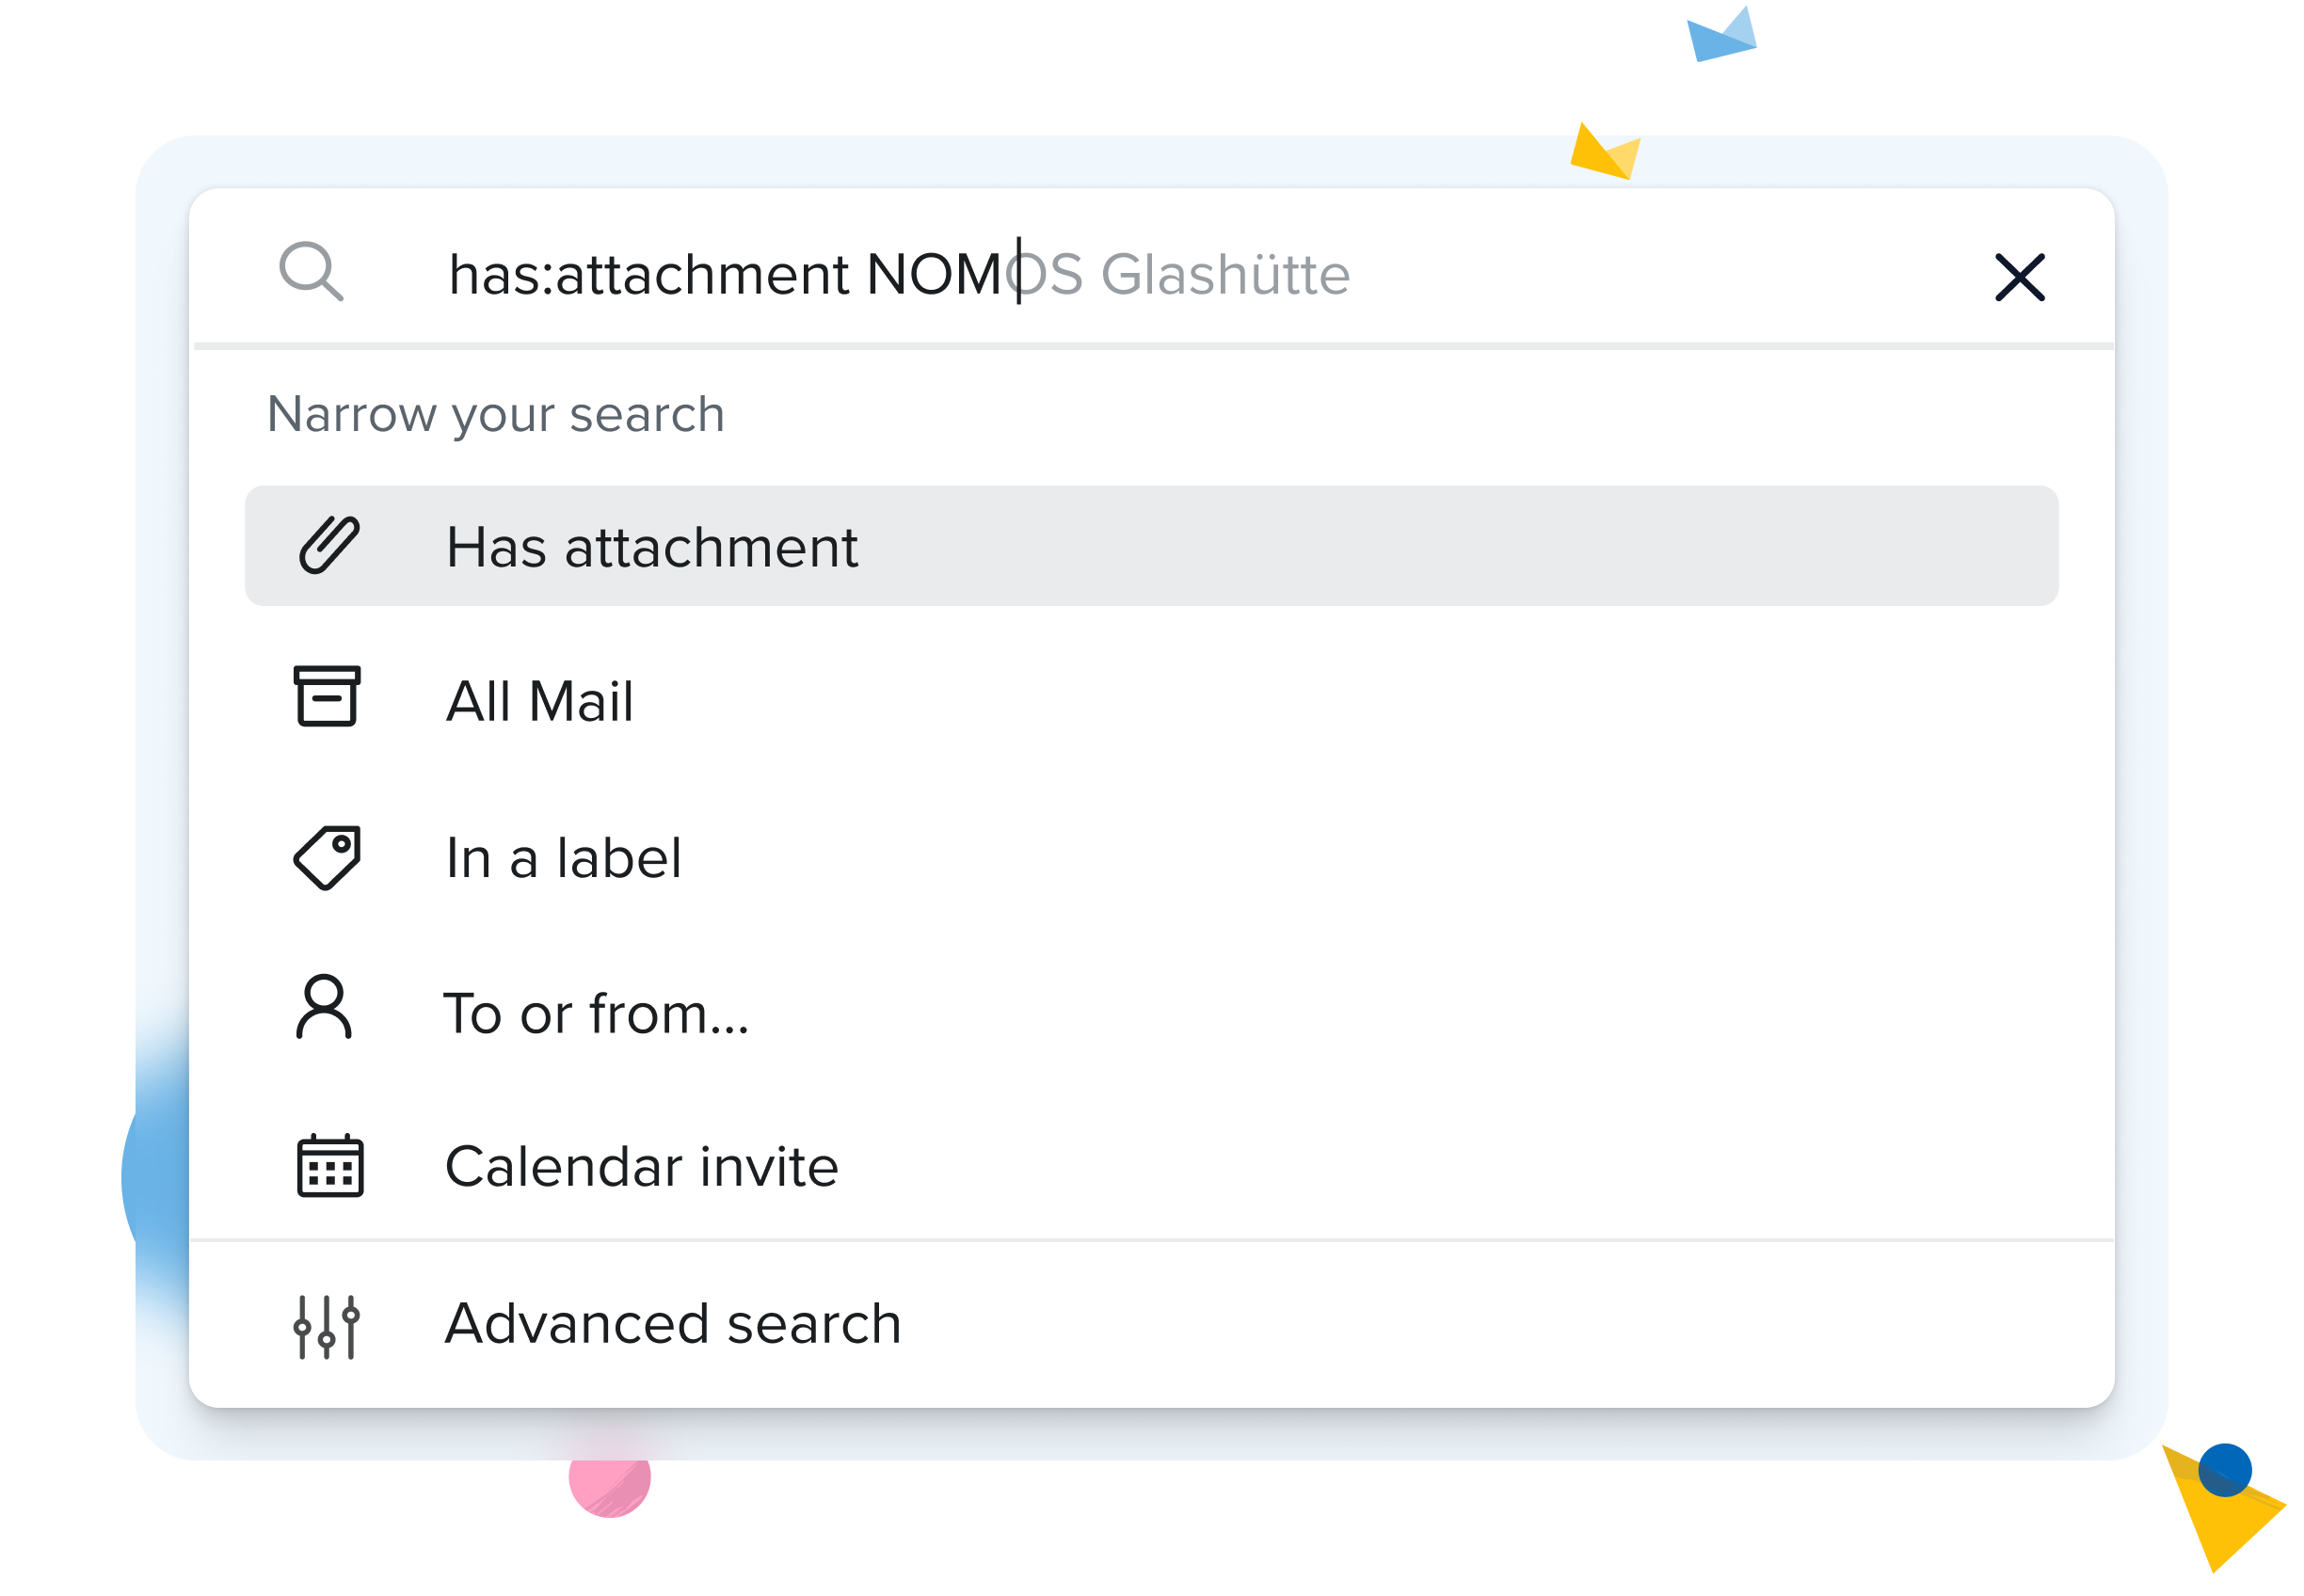Clear the search with the X button

pos(2019,277)
